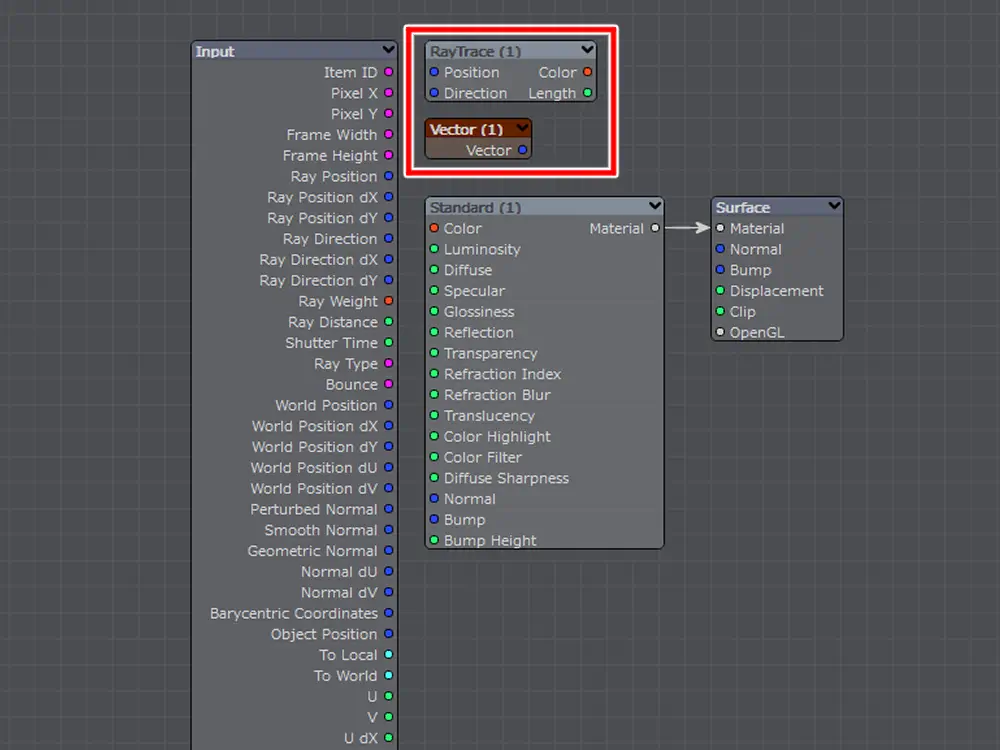This screenshot has height=750, width=1000.
Task: Toggle the Vector (1) node expander arrow
Action: [x=522, y=128]
